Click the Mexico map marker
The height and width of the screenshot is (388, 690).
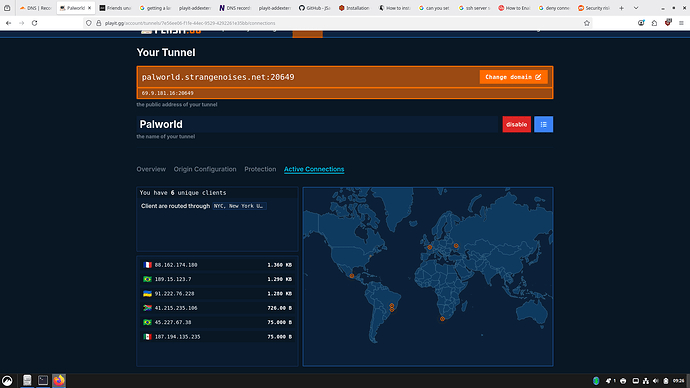click(x=352, y=276)
